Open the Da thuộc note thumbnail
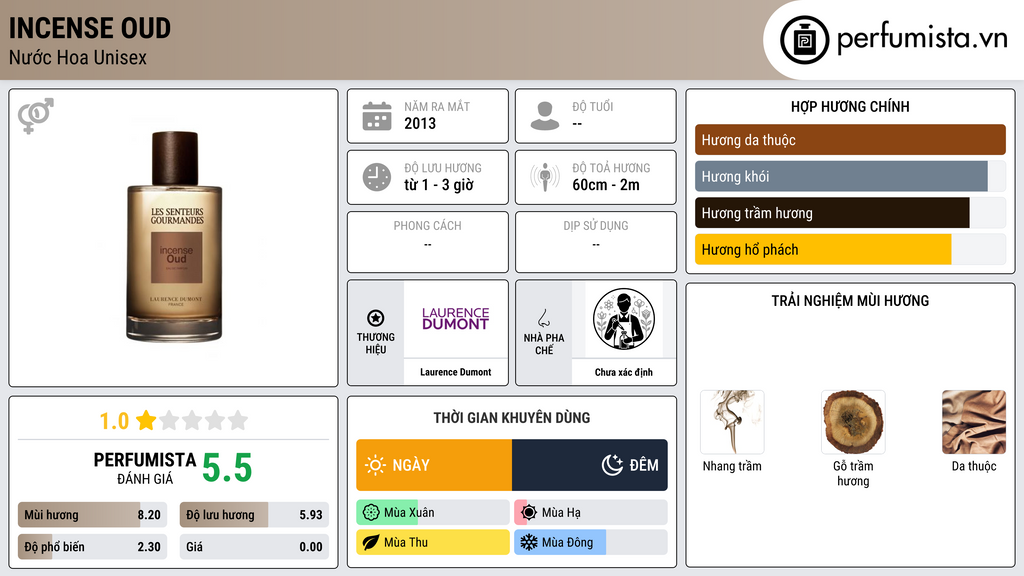 click(x=974, y=422)
